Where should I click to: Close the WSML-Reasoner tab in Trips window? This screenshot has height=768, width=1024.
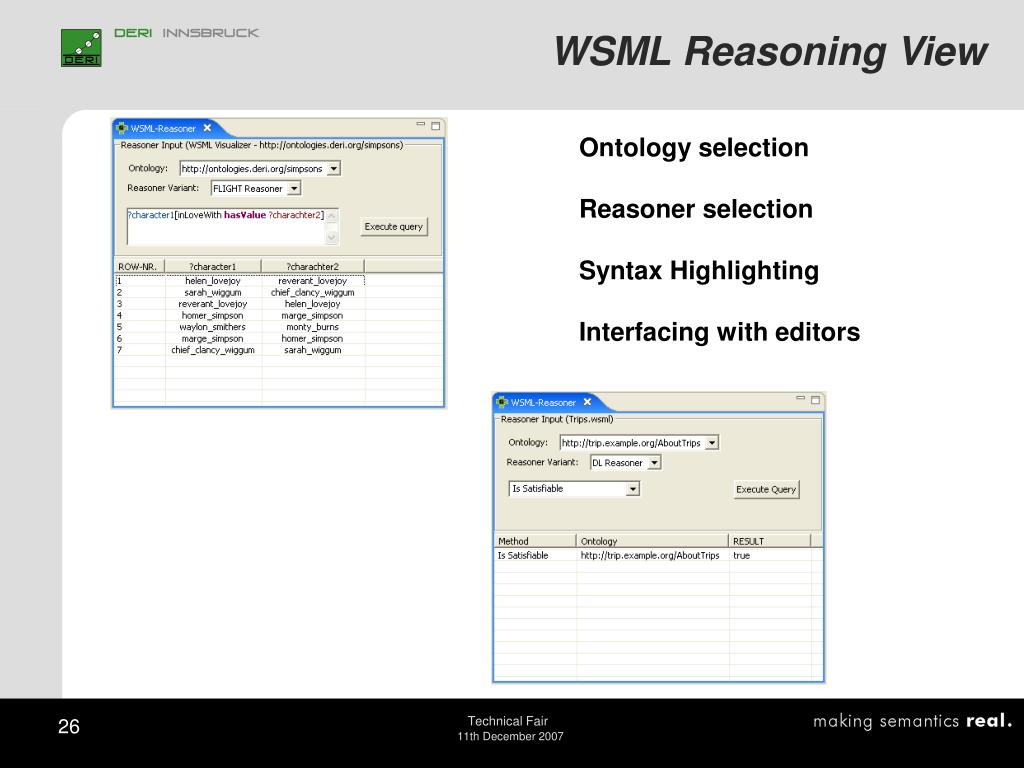click(587, 402)
